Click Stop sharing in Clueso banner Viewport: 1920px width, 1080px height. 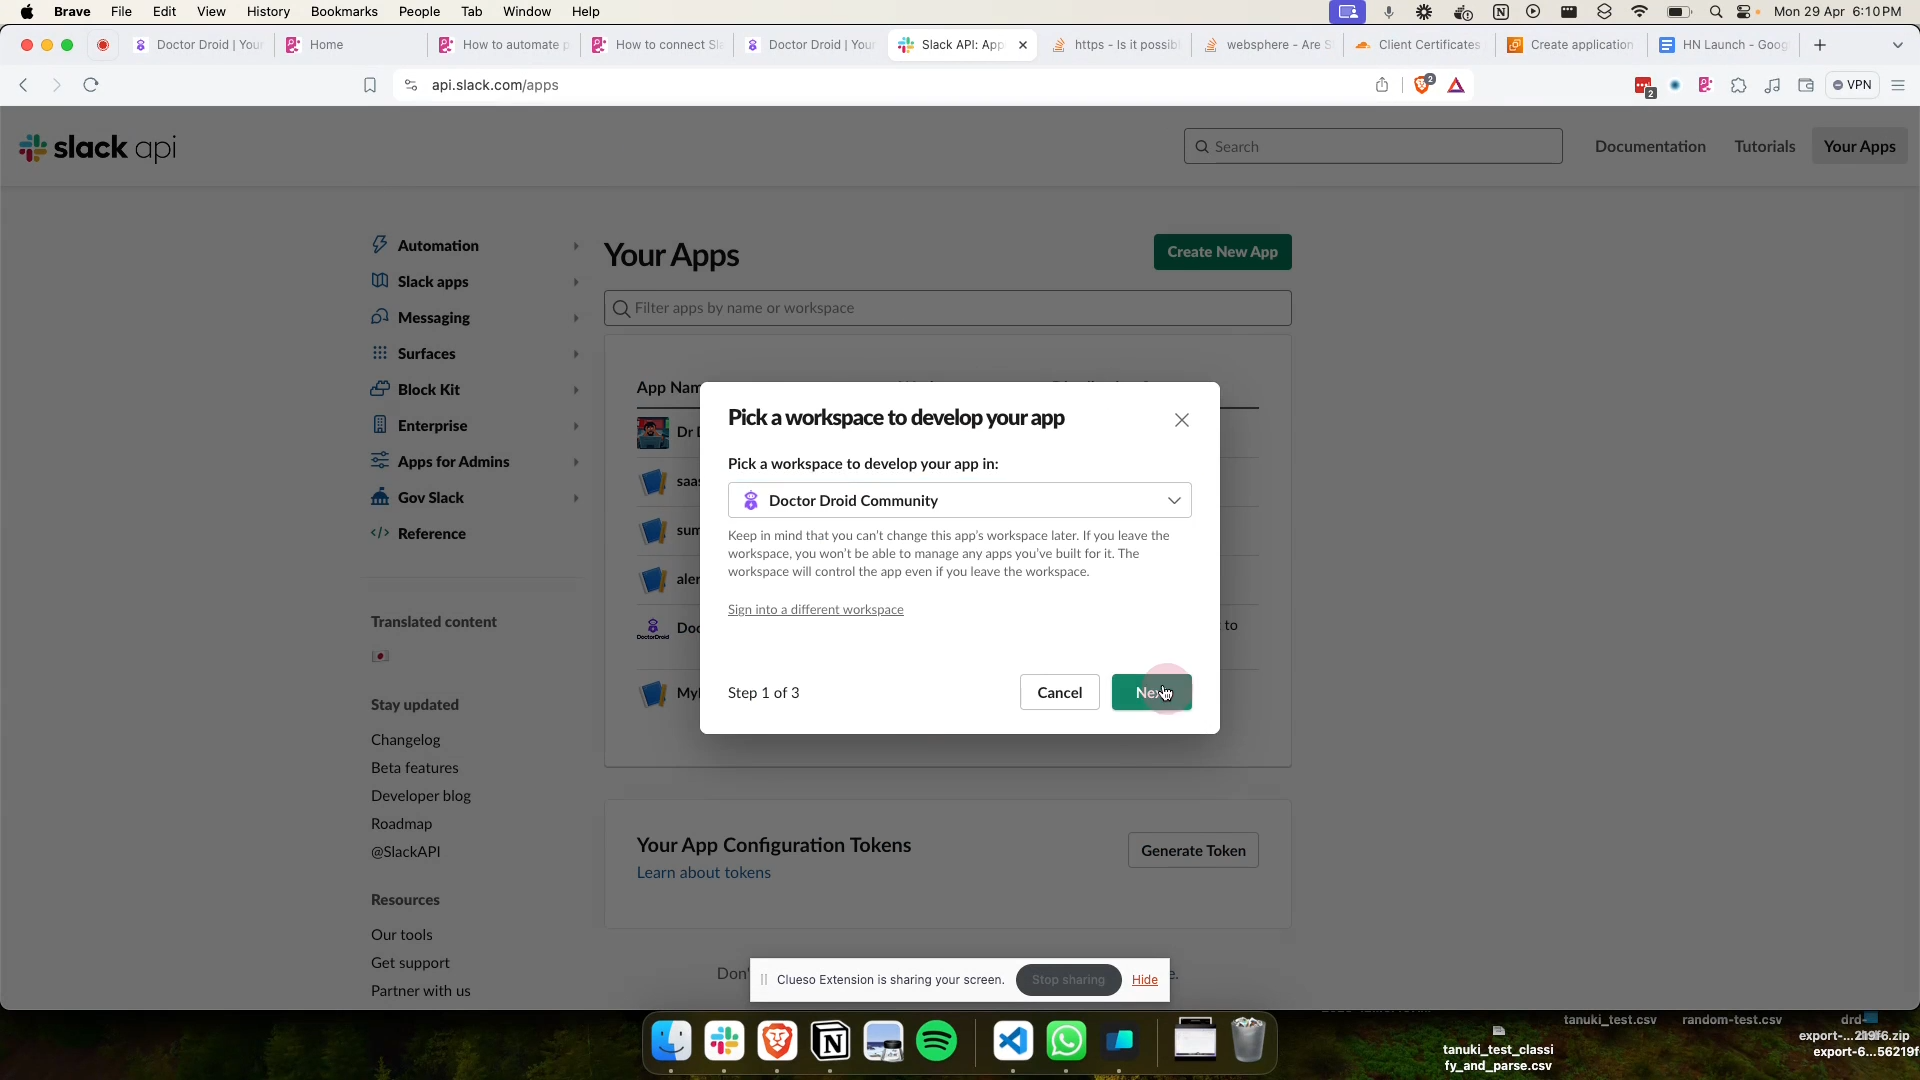click(1067, 980)
